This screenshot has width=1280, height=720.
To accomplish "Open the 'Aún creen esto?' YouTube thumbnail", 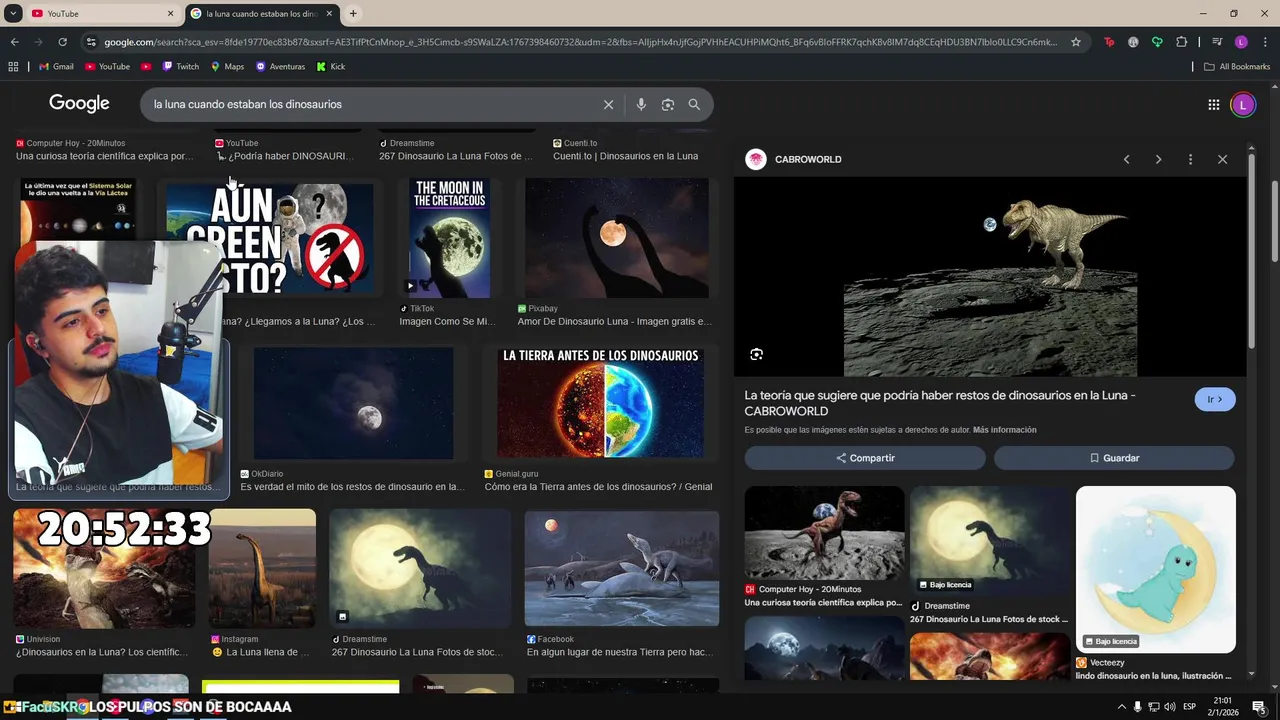I will coord(270,238).
